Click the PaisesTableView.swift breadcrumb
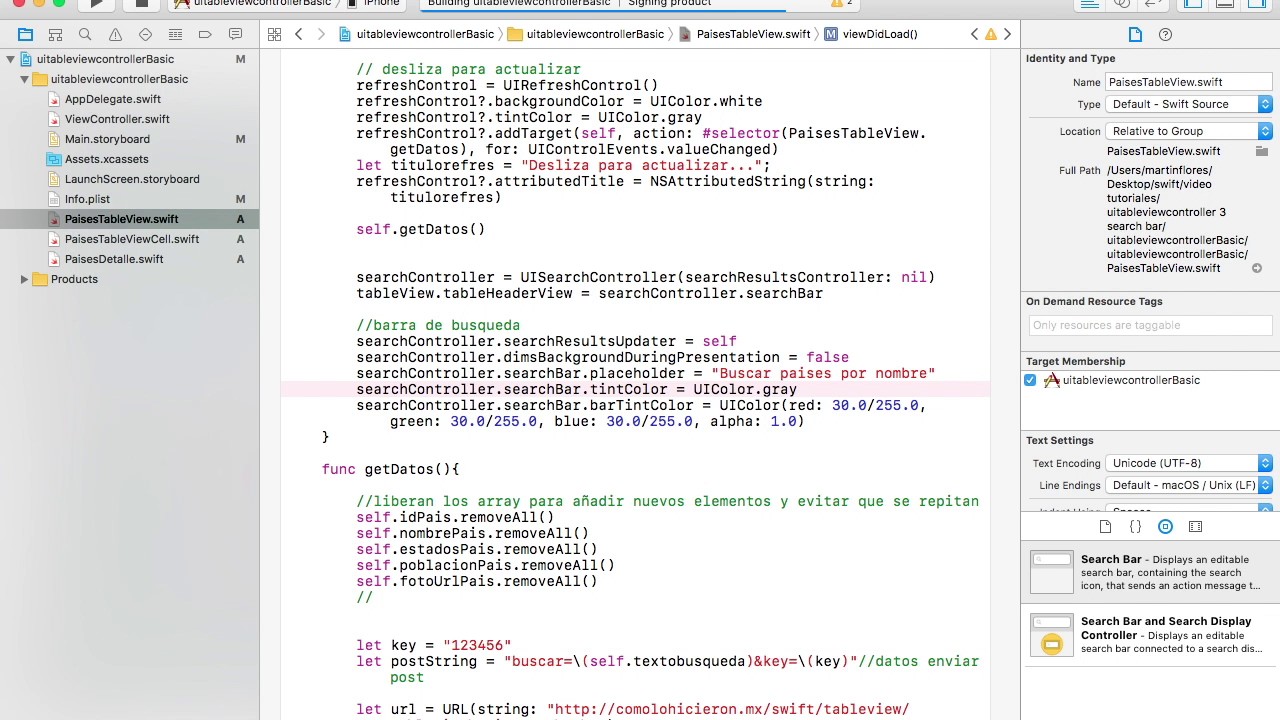 point(744,34)
